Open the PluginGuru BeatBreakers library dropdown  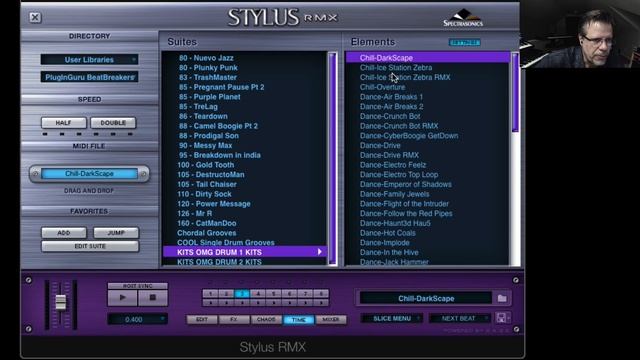pyautogui.click(x=89, y=77)
